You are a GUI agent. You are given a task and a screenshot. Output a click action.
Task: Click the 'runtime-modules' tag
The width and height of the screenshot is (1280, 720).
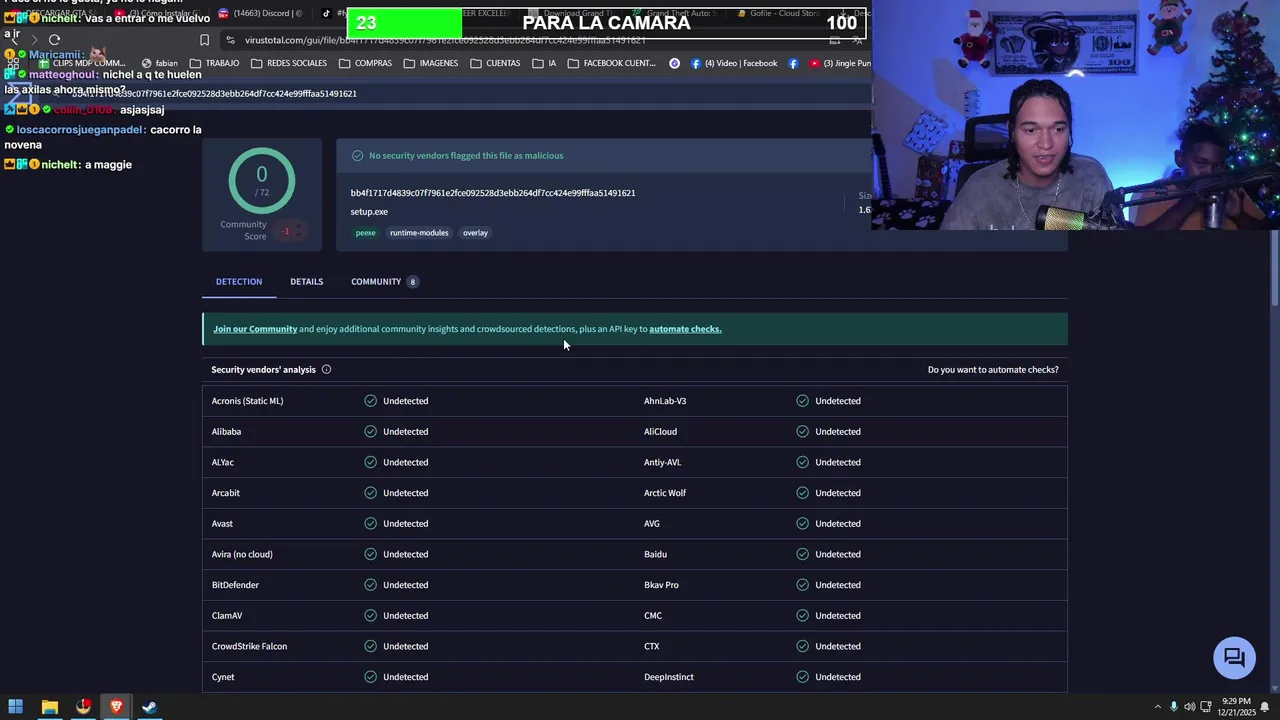pyautogui.click(x=419, y=233)
